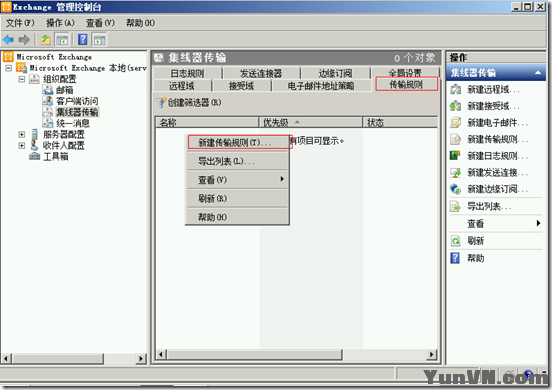Open the 文件(F) menu
This screenshot has height=390, width=552.
point(20,23)
